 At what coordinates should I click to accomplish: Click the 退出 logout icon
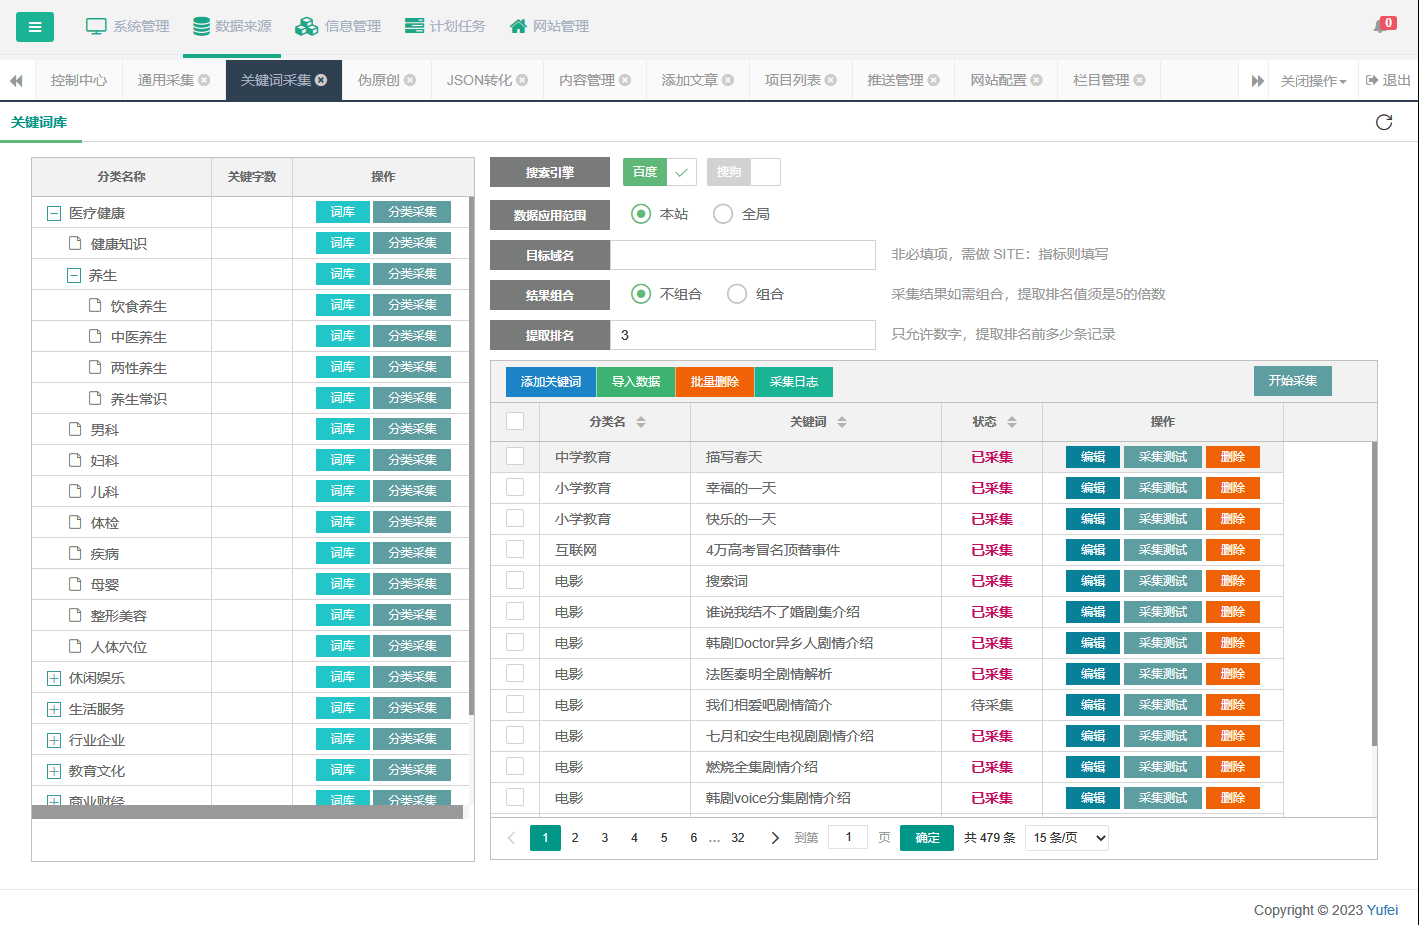tap(1372, 80)
